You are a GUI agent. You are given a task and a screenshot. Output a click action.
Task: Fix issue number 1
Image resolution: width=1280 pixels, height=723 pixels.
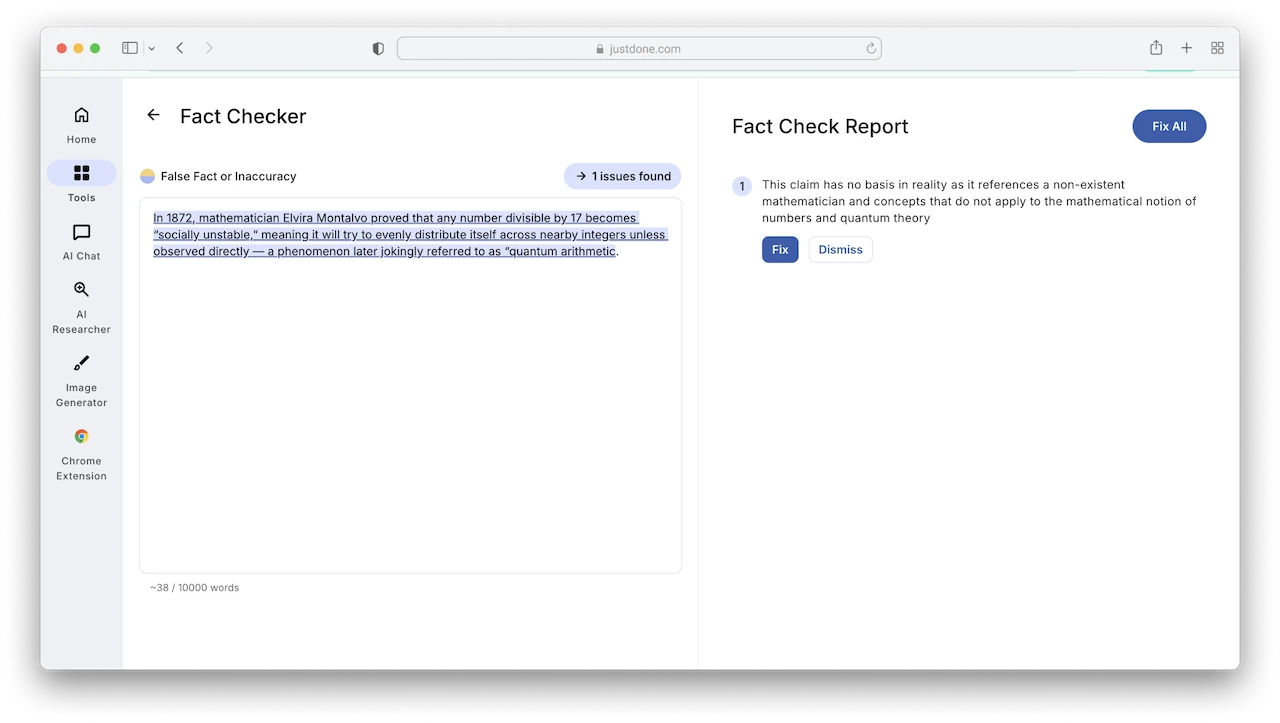pos(780,250)
